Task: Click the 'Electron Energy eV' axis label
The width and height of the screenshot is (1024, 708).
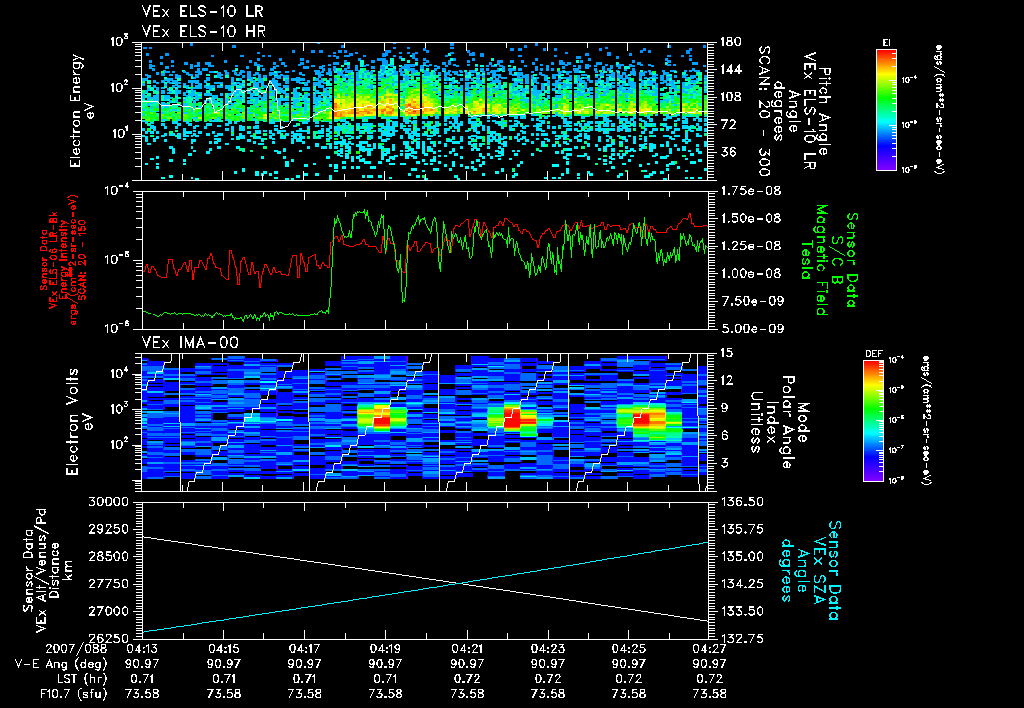Action: (x=82, y=110)
